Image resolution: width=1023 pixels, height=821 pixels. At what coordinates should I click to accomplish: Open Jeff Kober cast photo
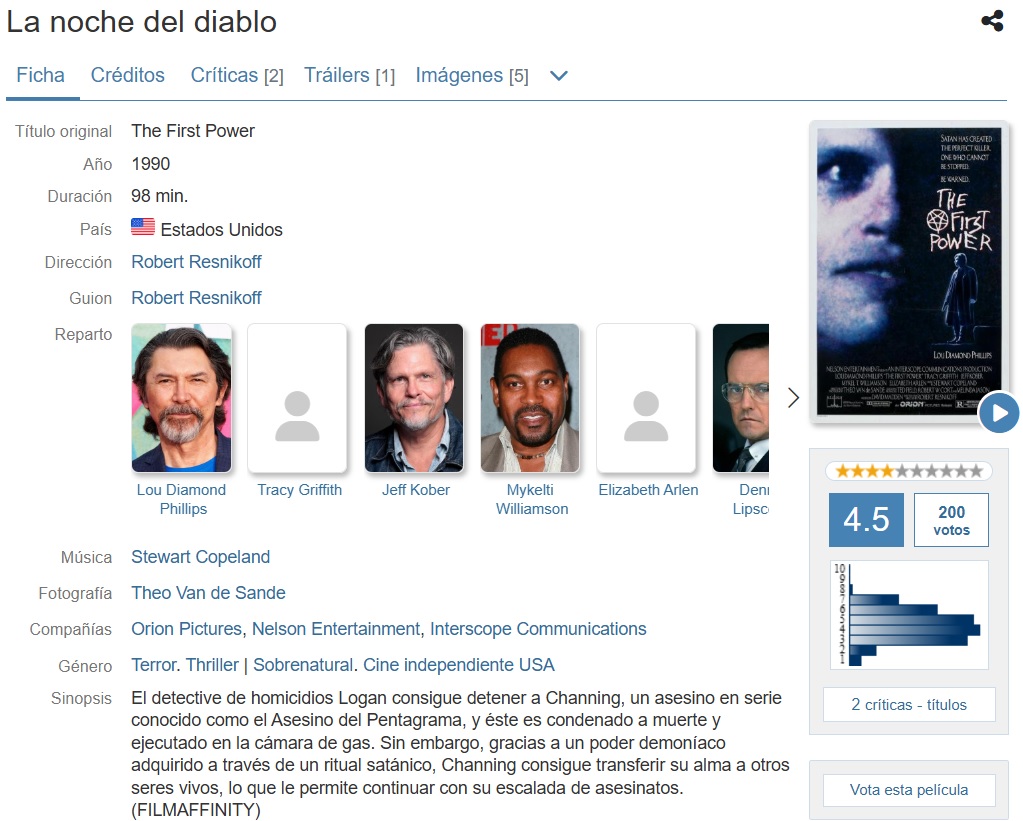point(414,397)
